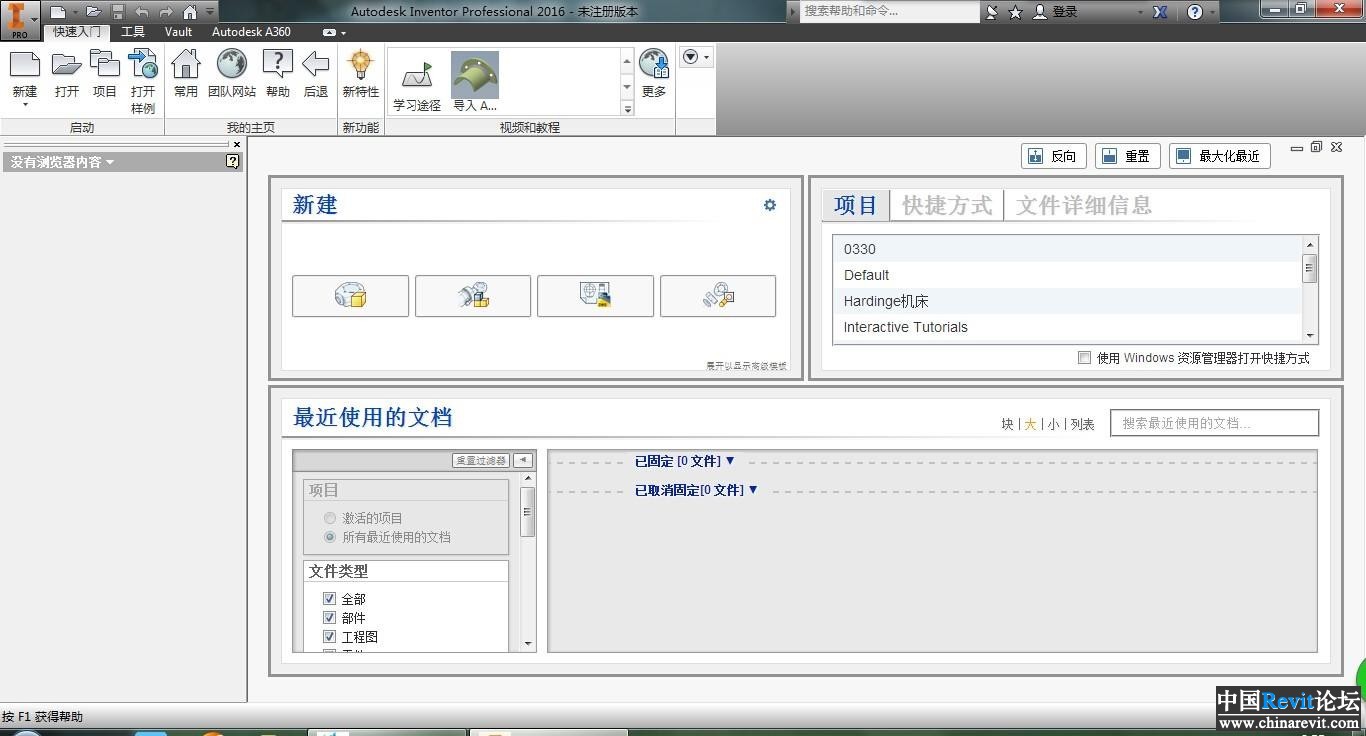Switch to the 快速入门 ribbon tab
This screenshot has height=736, width=1366.
click(x=77, y=32)
